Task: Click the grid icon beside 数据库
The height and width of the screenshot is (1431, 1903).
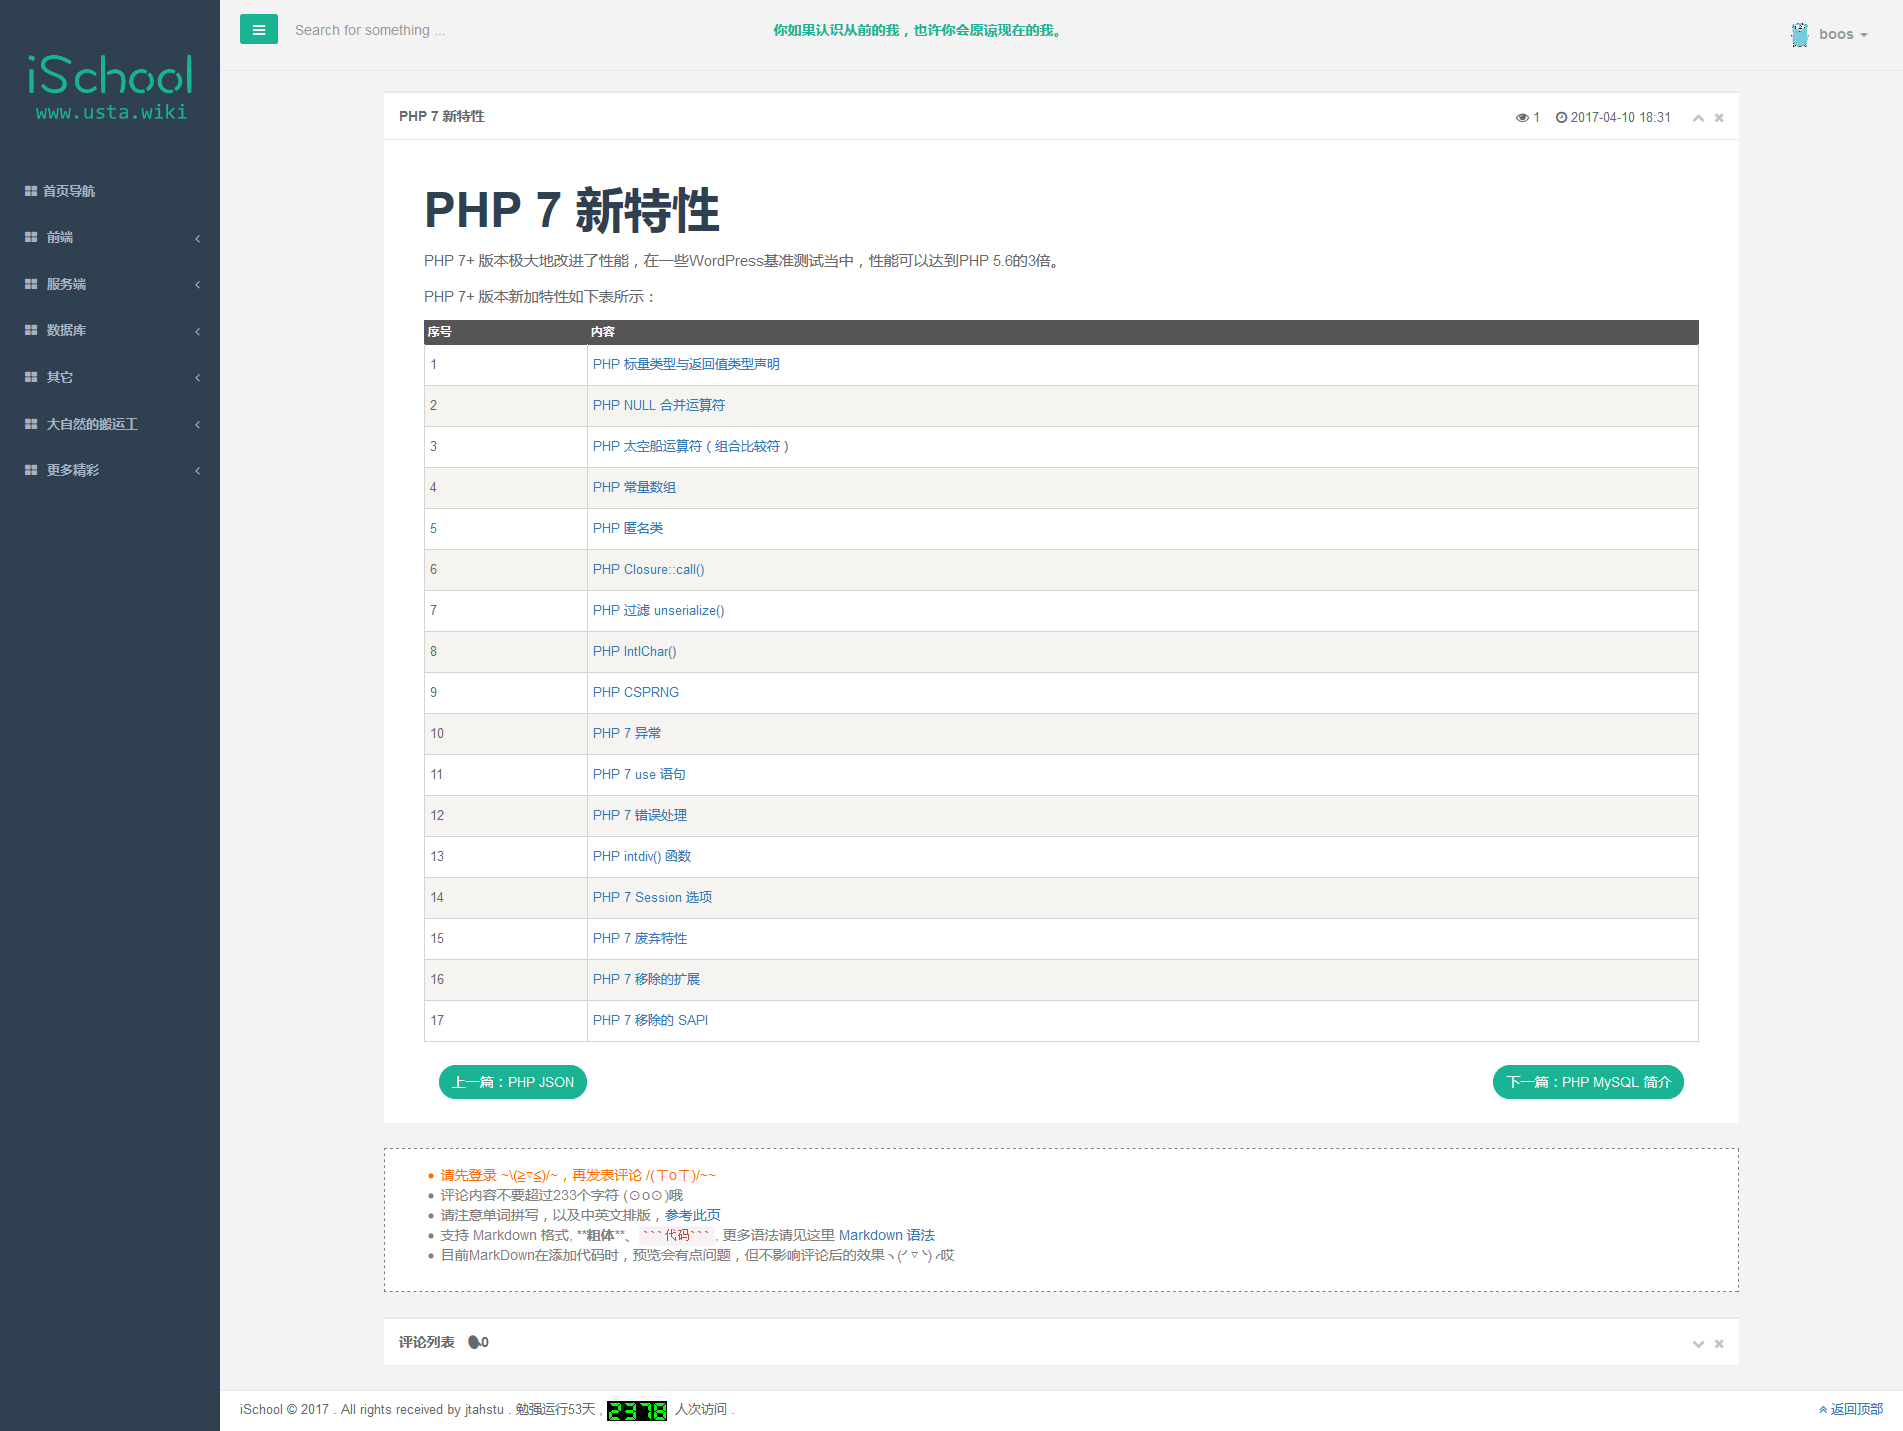Action: [31, 330]
